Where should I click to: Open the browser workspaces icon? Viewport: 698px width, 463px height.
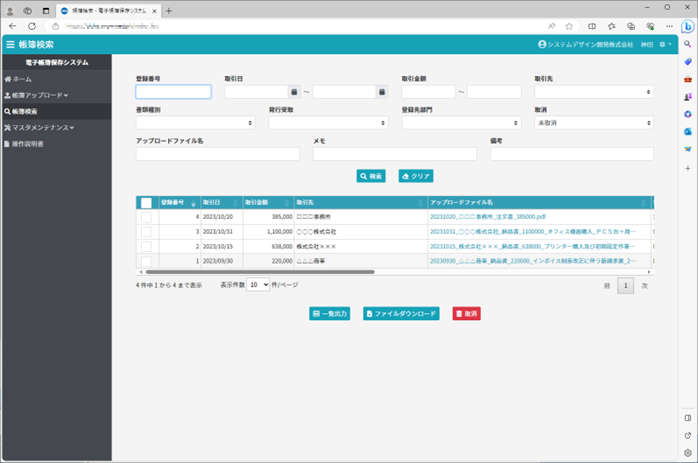tap(28, 11)
